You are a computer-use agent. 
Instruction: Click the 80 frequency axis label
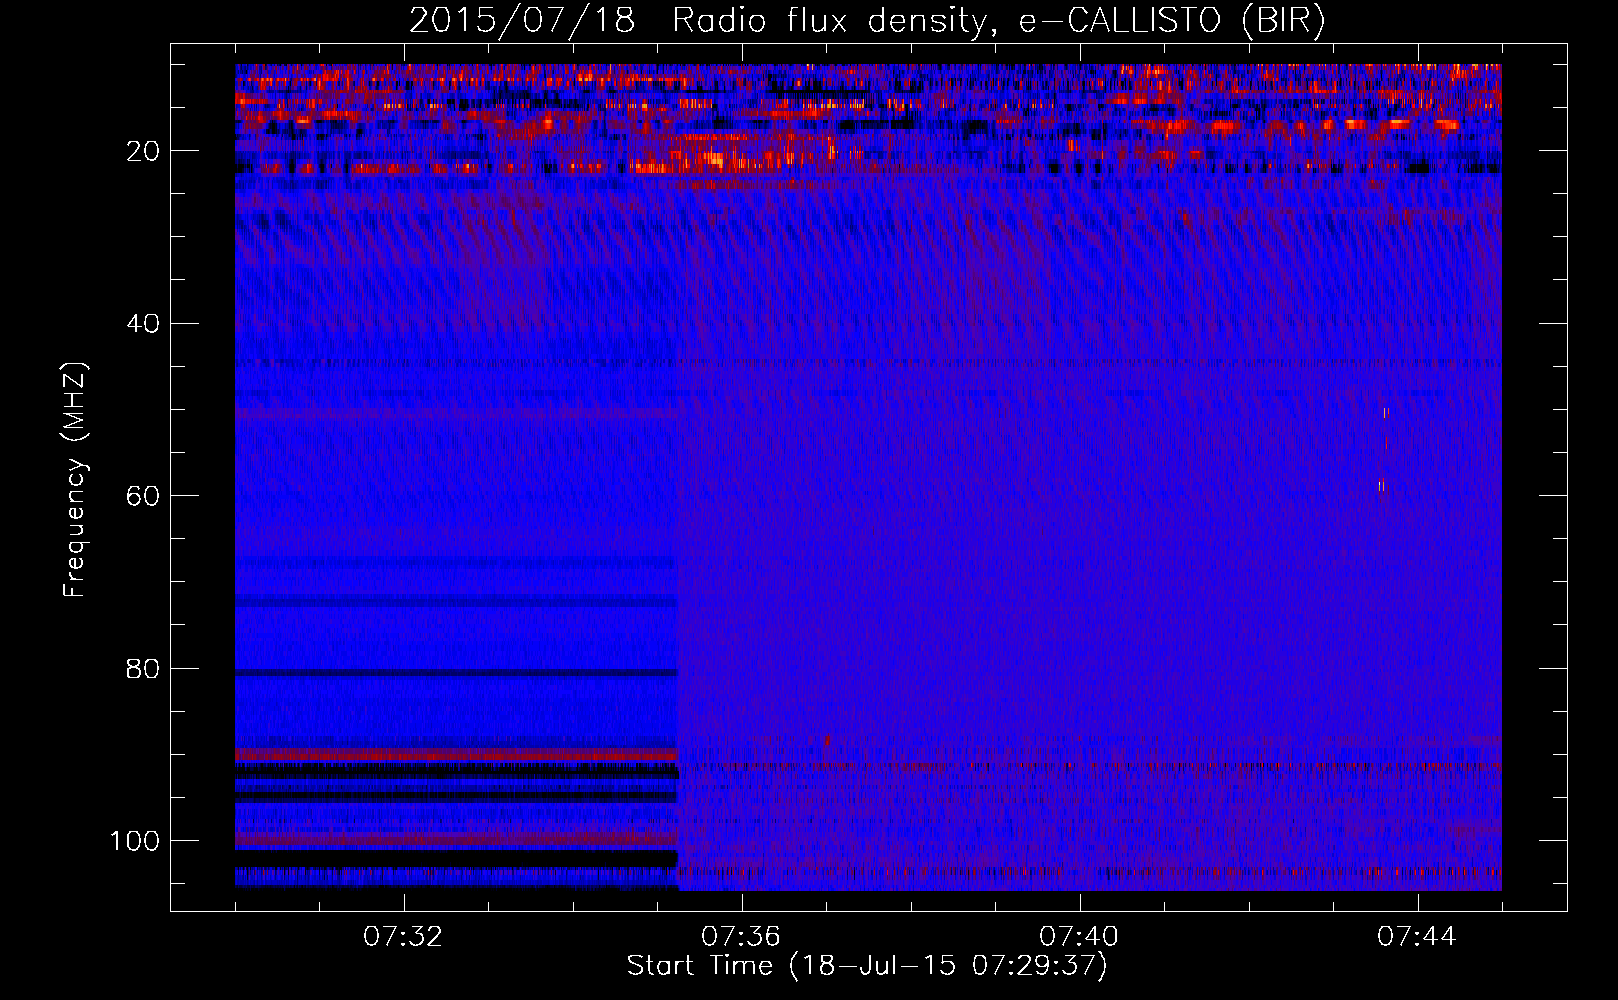144,668
